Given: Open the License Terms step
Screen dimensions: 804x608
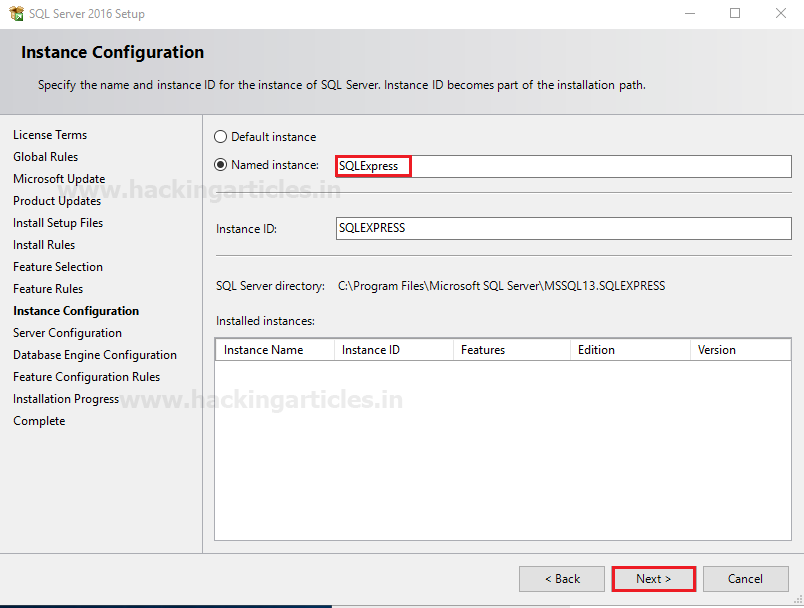Looking at the screenshot, I should 50,135.
